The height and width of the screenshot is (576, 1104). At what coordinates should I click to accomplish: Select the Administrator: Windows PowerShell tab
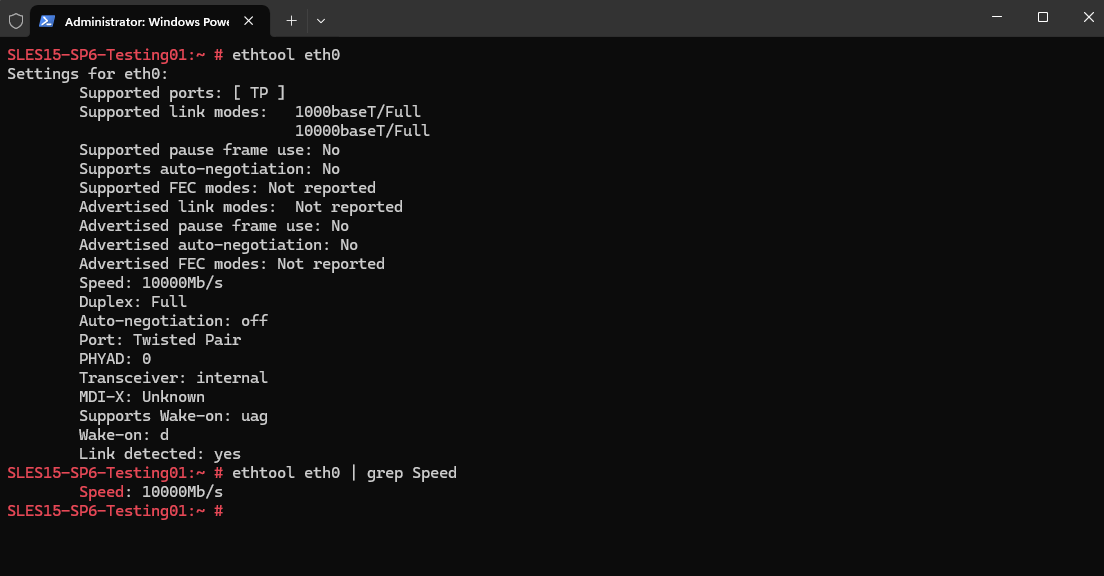pos(145,20)
